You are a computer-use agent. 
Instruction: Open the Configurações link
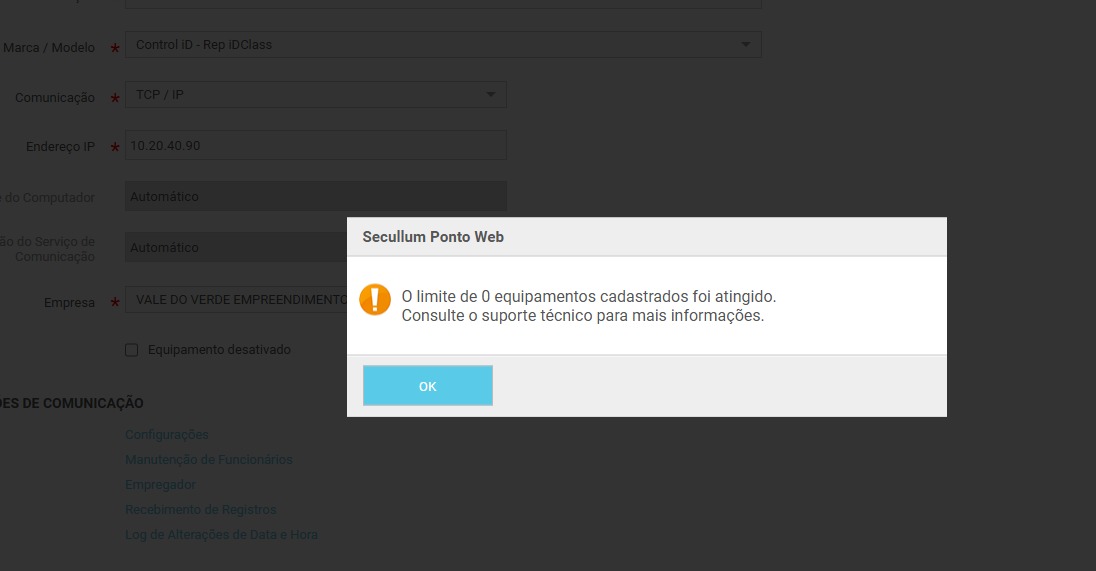167,435
